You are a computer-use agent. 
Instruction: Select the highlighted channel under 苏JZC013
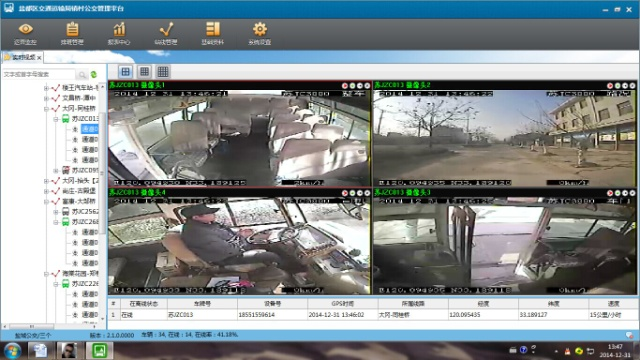pyautogui.click(x=89, y=129)
